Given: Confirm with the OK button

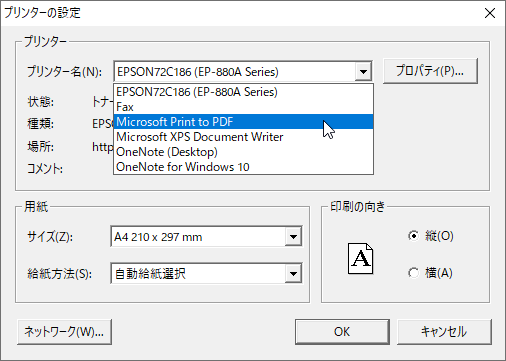Looking at the screenshot, I should tap(342, 332).
